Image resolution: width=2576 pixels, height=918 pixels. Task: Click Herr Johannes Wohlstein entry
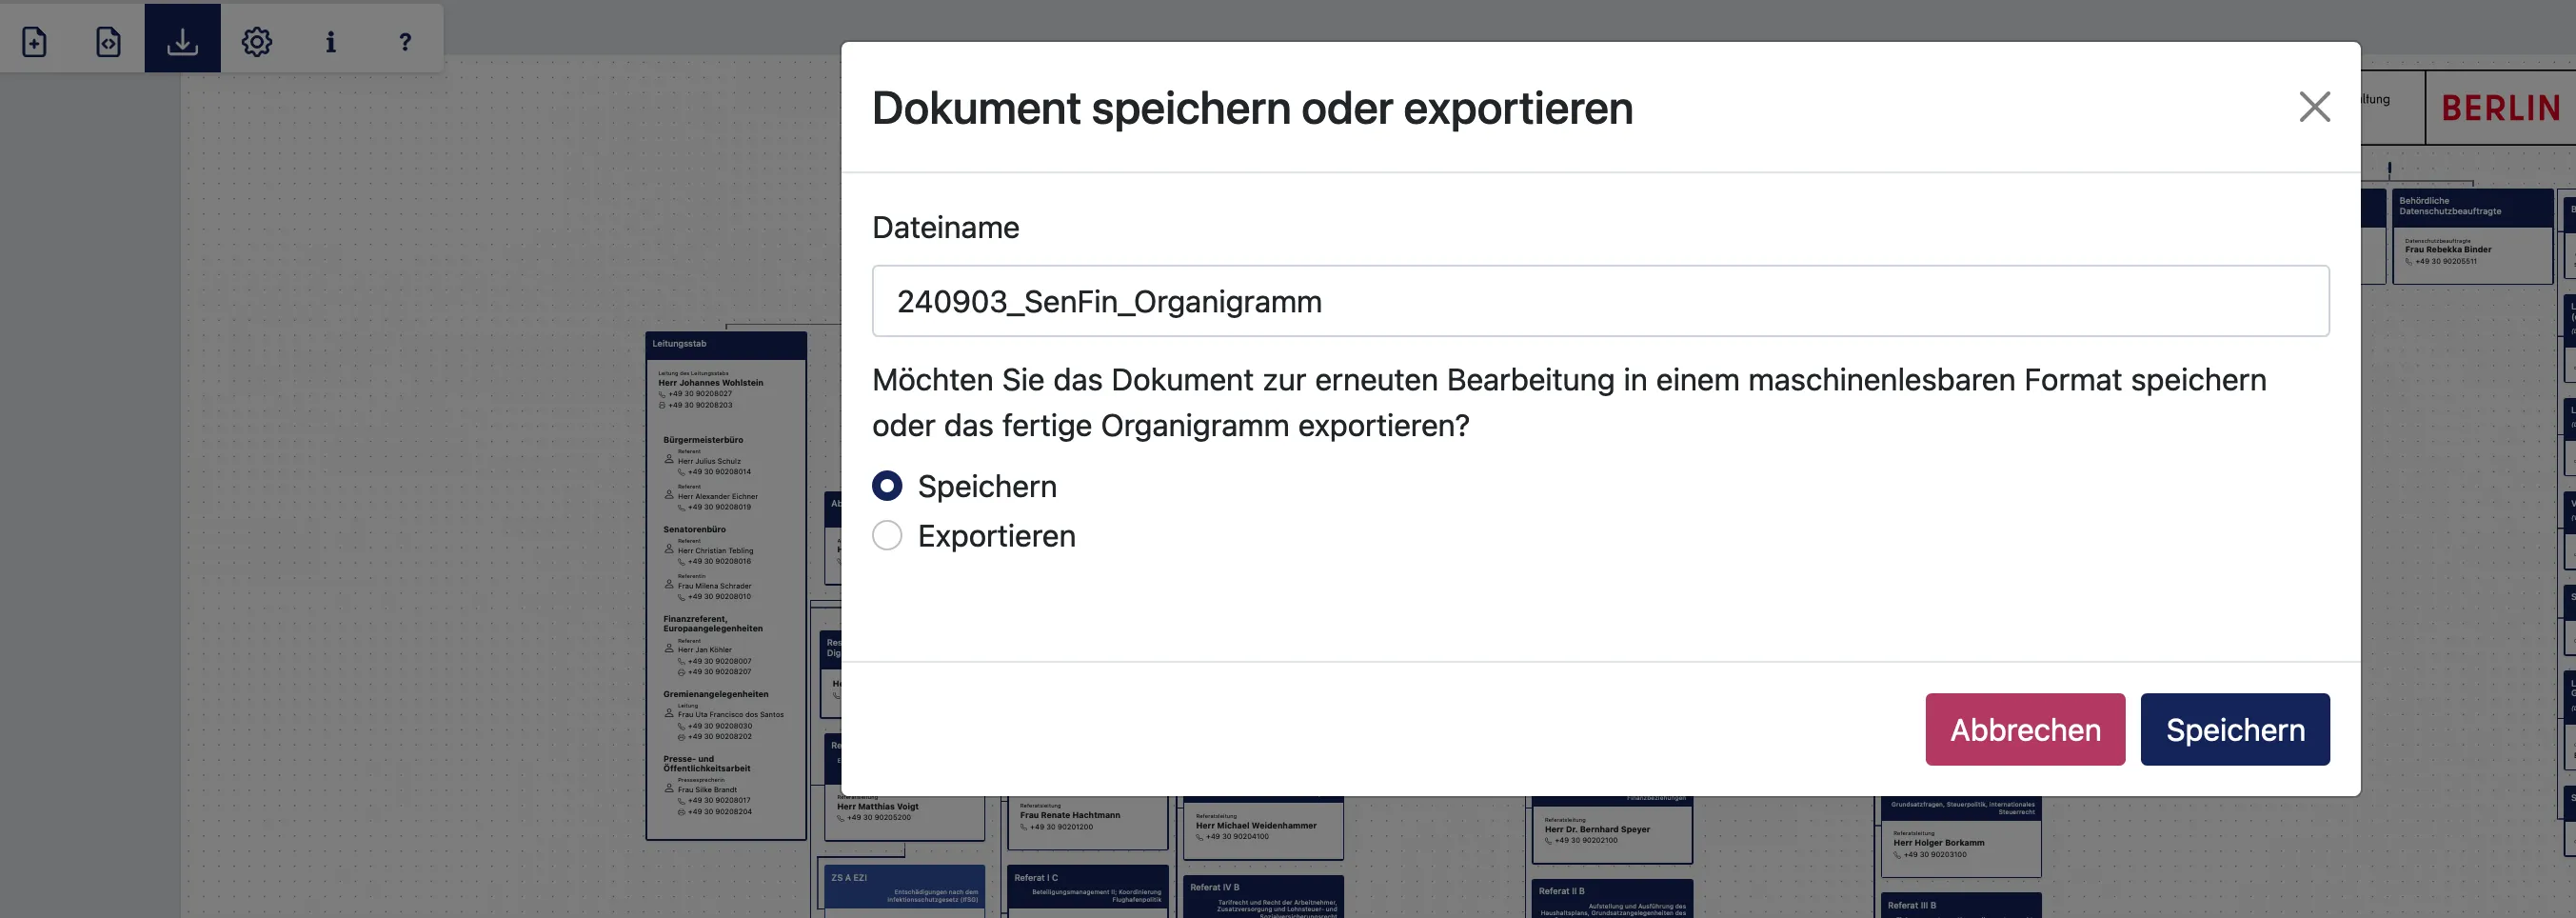(710, 382)
